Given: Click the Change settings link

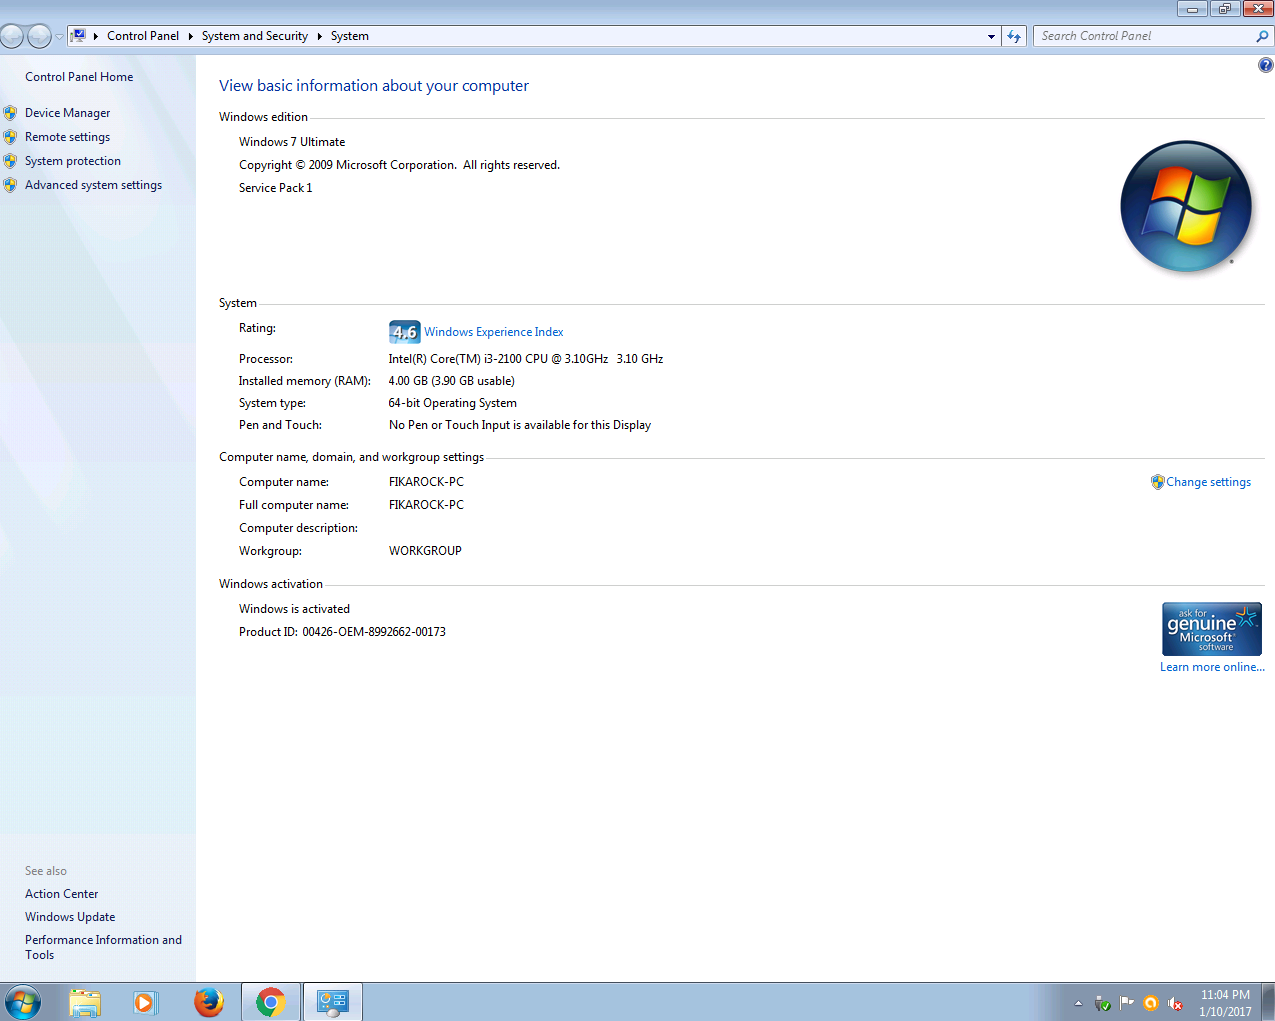Looking at the screenshot, I should point(1208,481).
